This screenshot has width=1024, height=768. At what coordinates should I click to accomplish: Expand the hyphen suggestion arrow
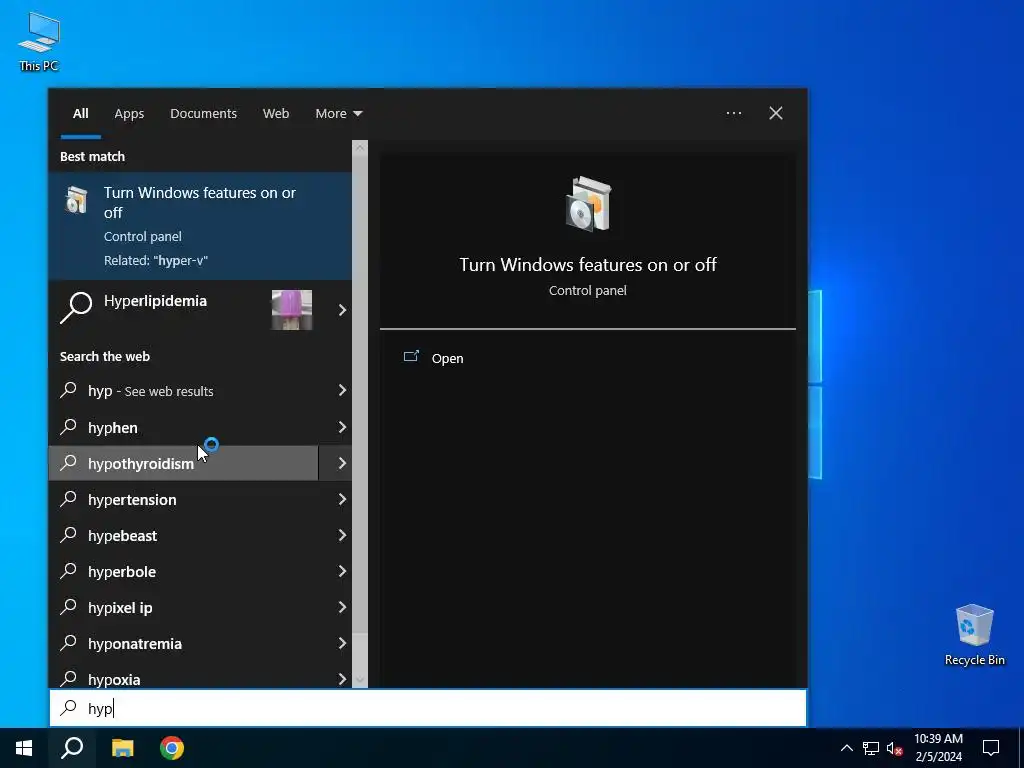pos(342,427)
